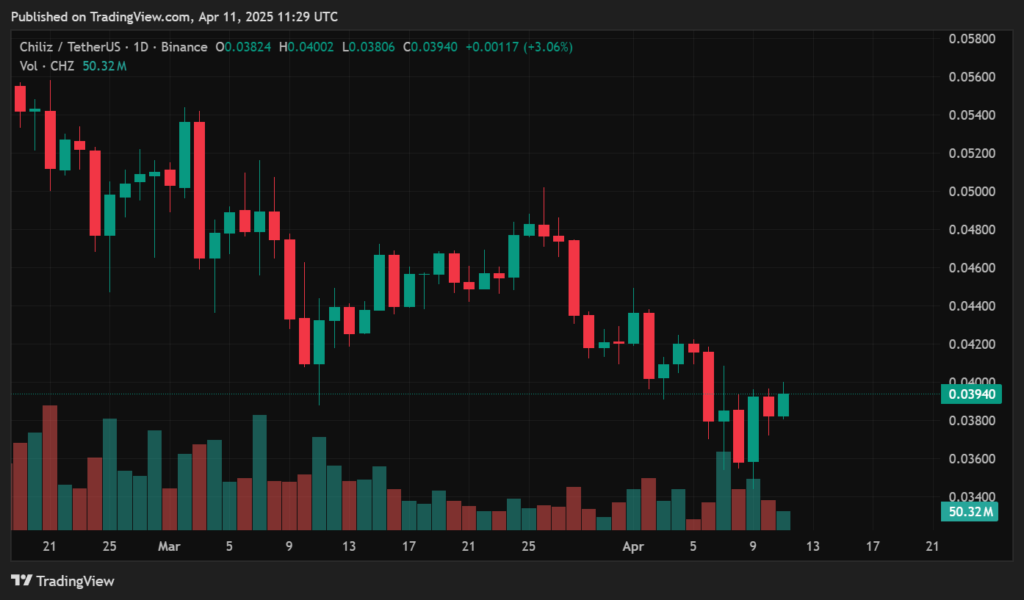Click the 50.32 M value beside Vol label

coord(105,66)
